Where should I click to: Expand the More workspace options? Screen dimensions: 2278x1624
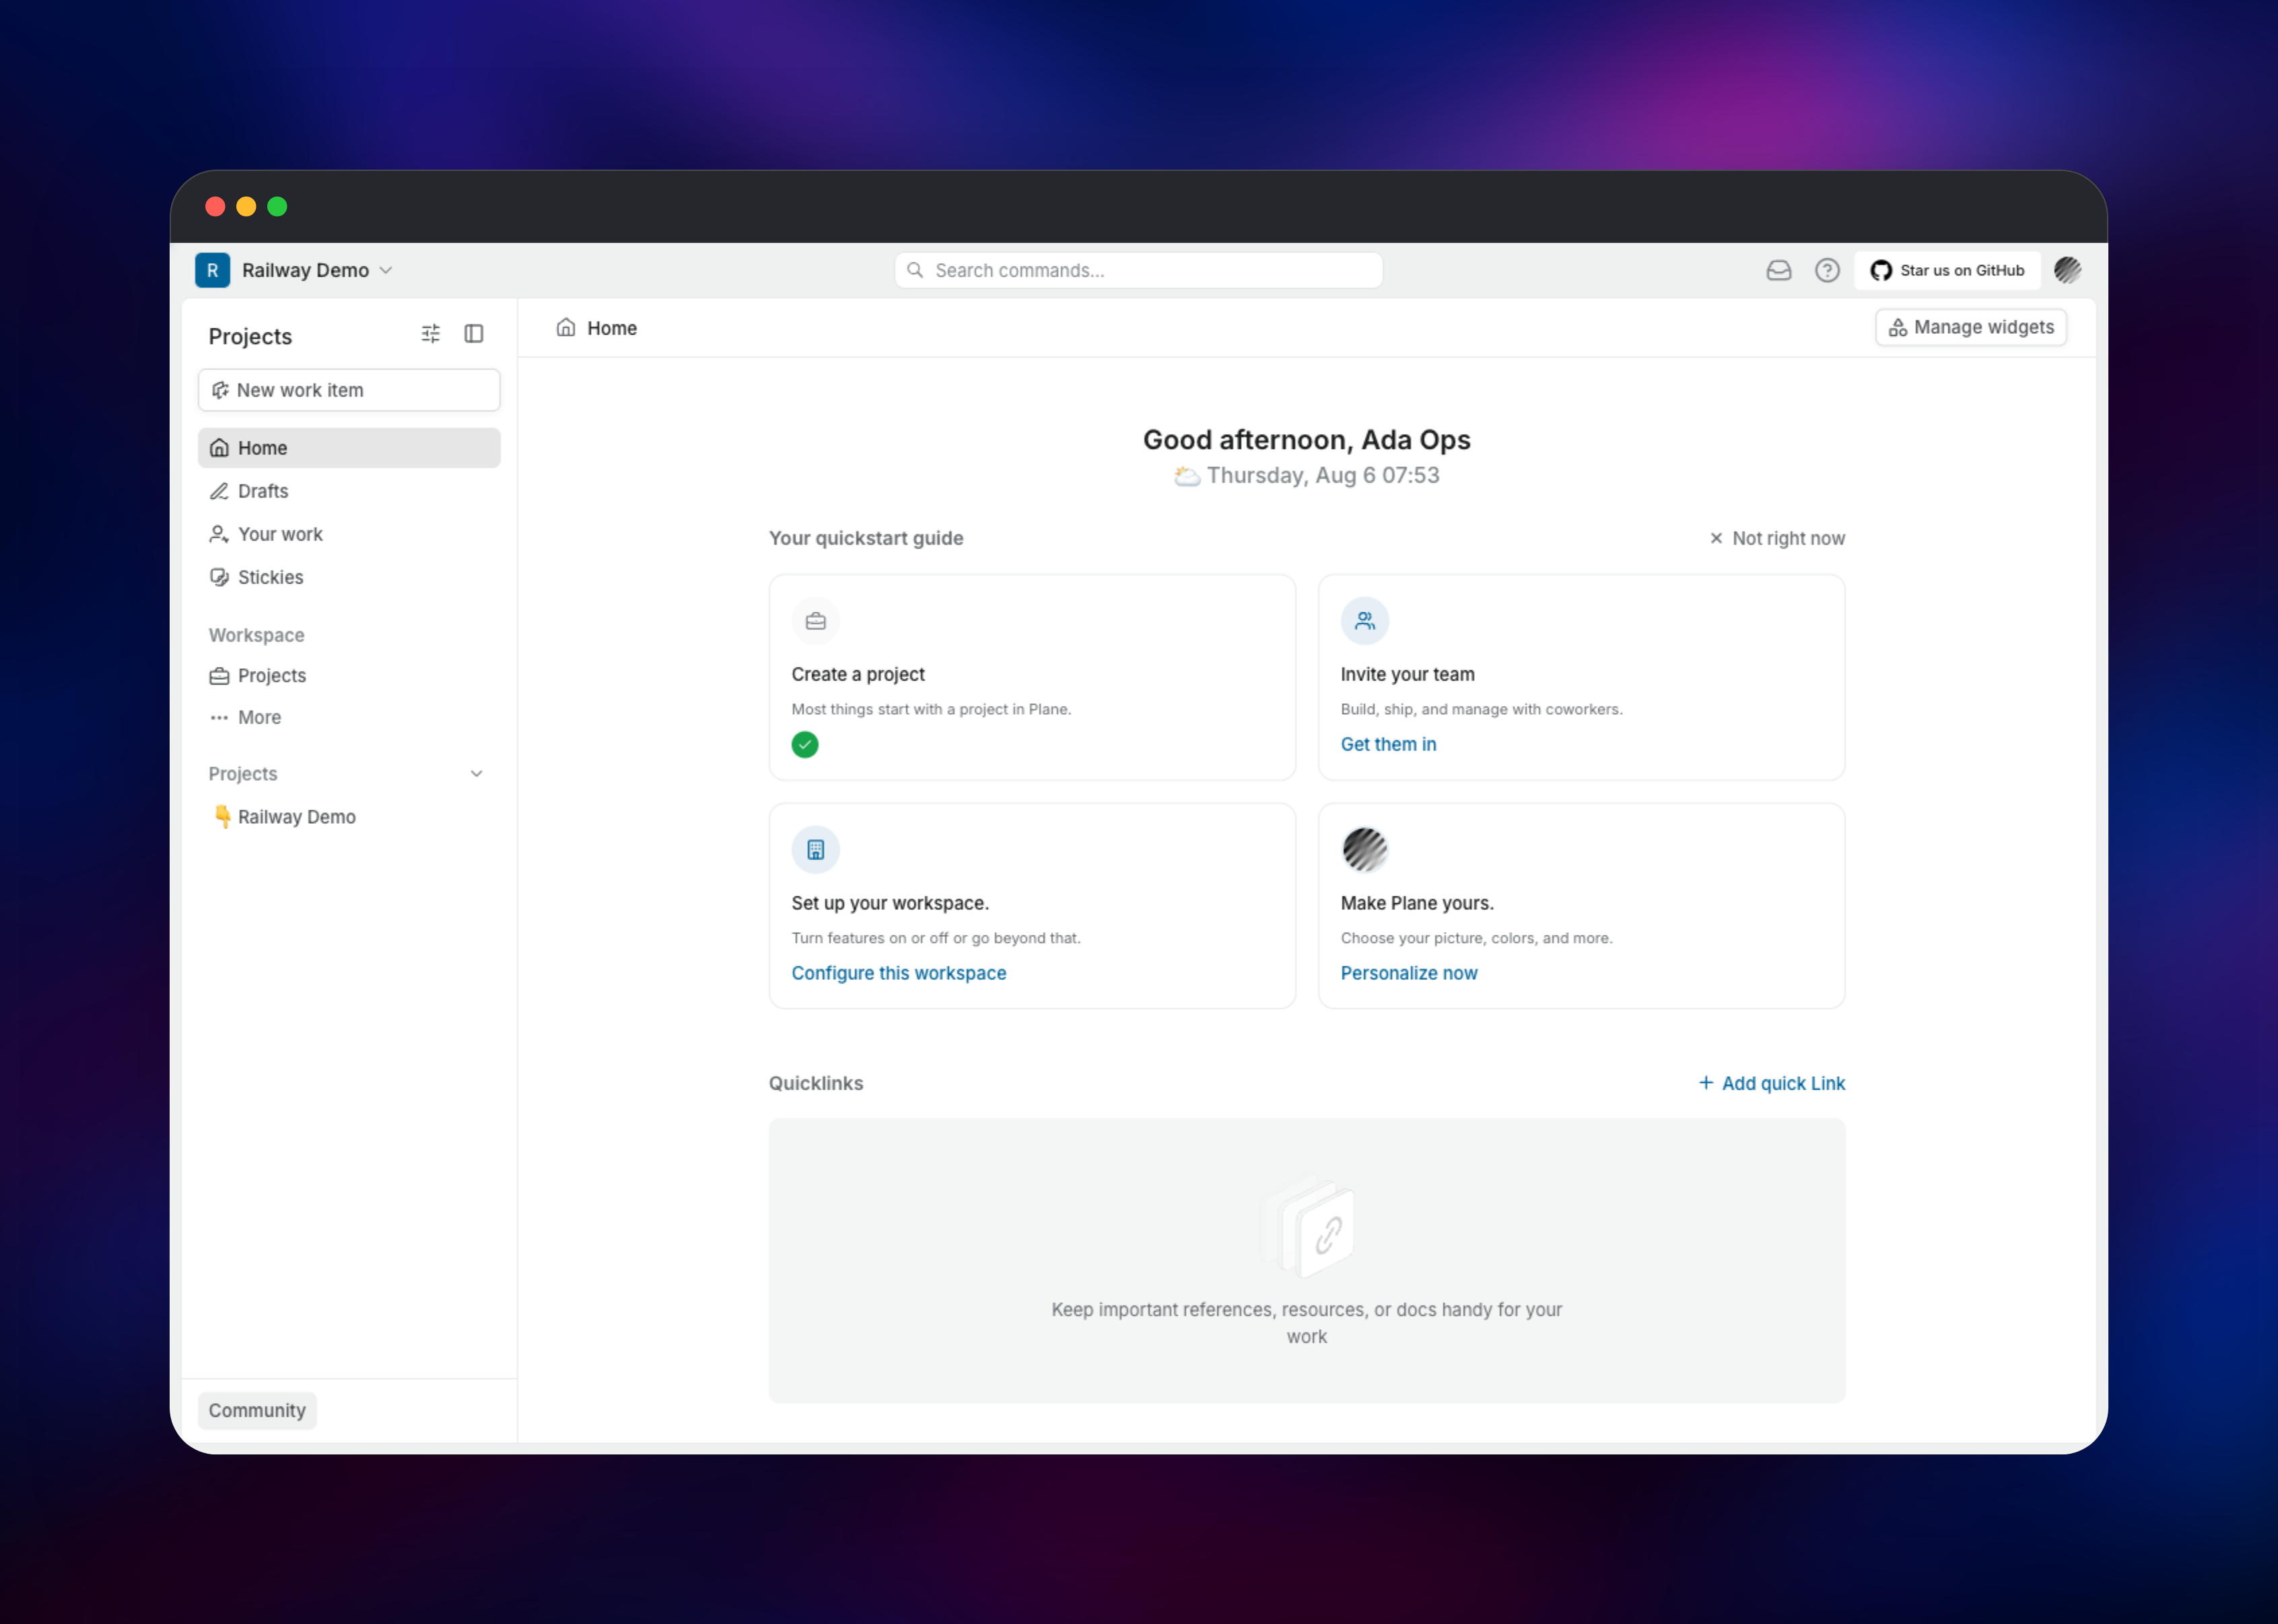(x=349, y=717)
